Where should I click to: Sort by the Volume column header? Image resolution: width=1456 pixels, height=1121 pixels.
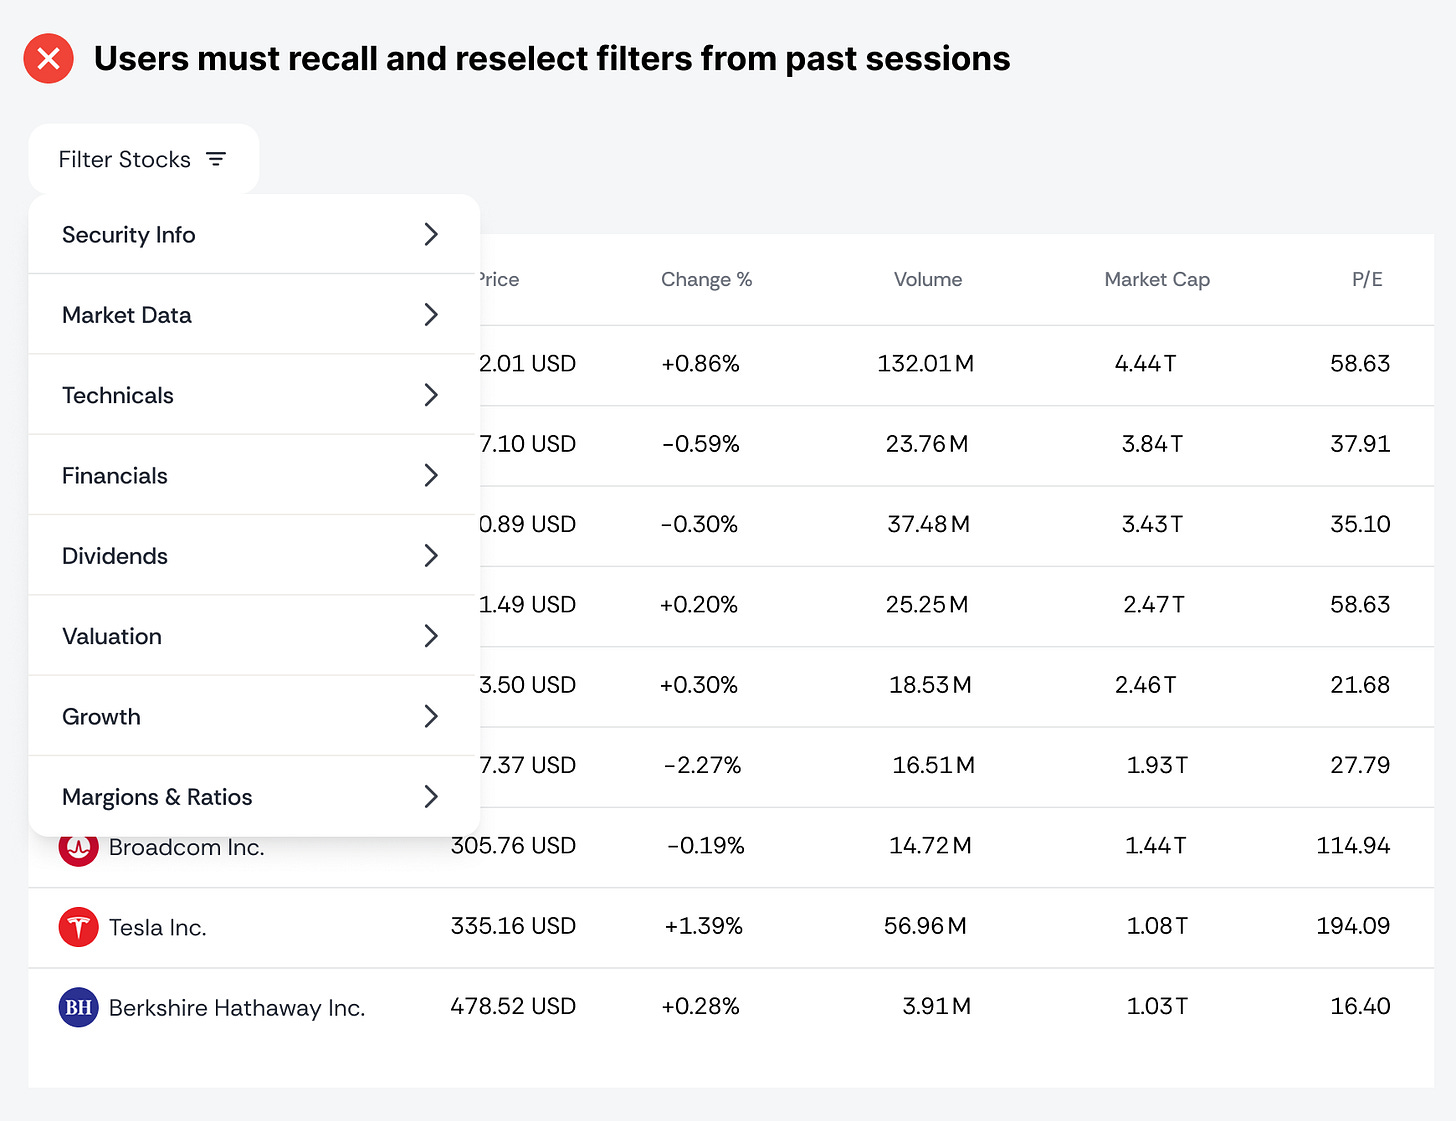point(927,280)
